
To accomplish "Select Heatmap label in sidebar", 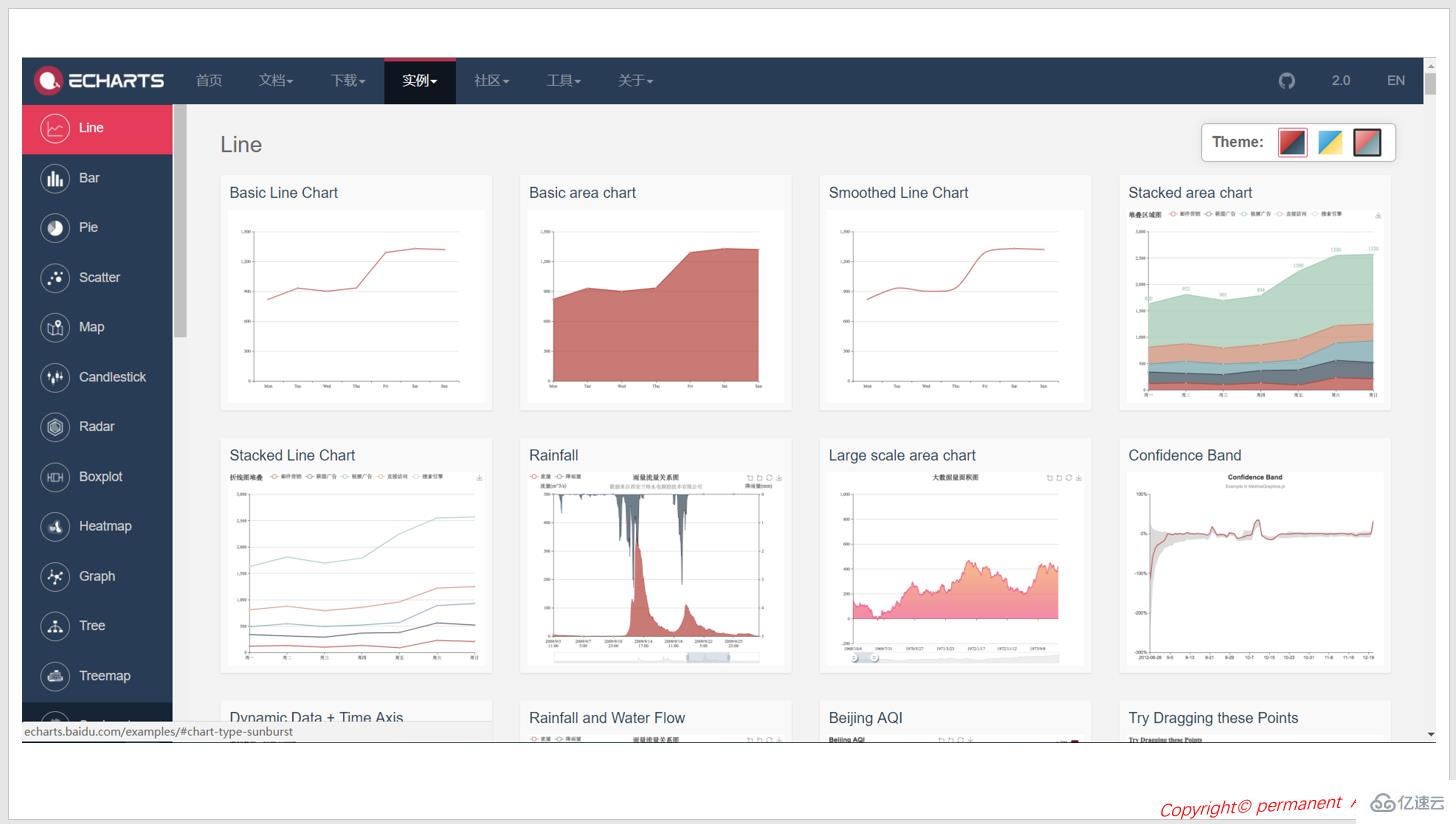I will [x=105, y=526].
